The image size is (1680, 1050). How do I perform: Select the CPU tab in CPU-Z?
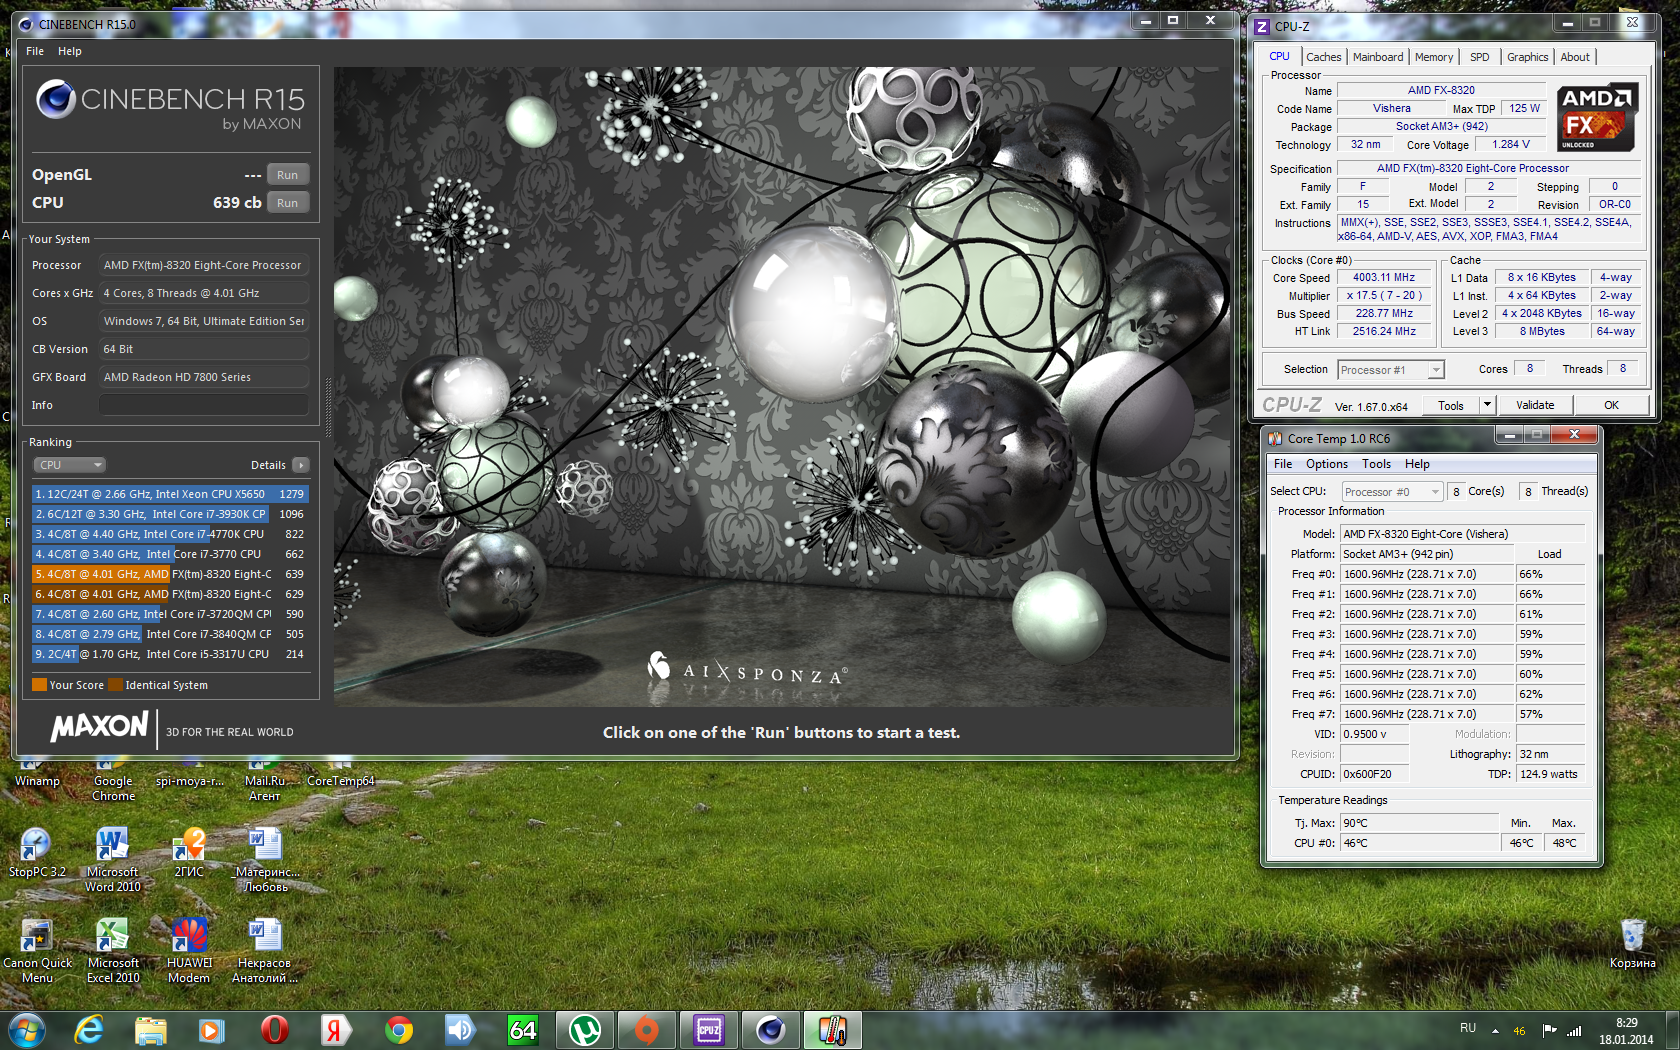1280,56
